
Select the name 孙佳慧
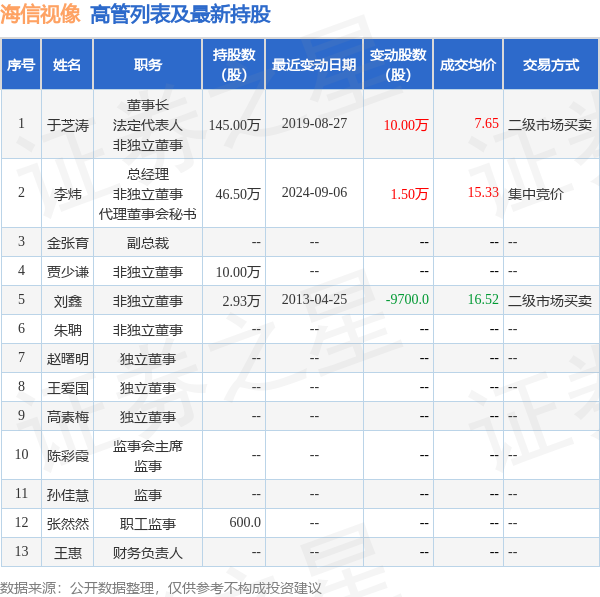[x=68, y=495]
